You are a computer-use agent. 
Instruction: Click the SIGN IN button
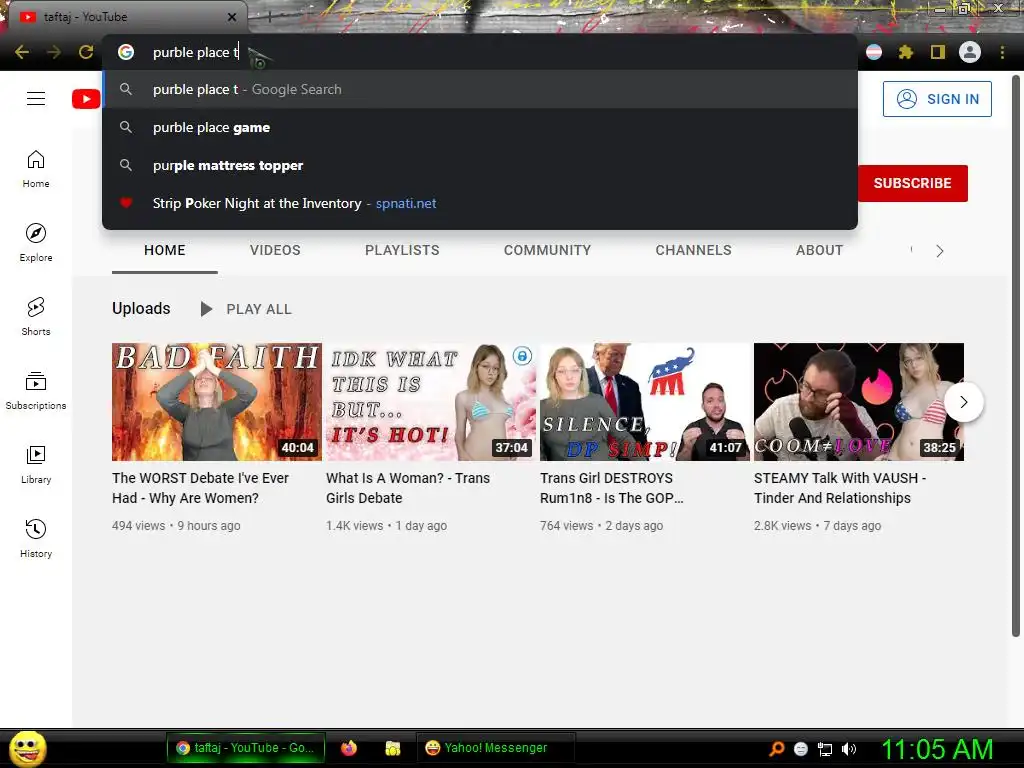point(937,99)
